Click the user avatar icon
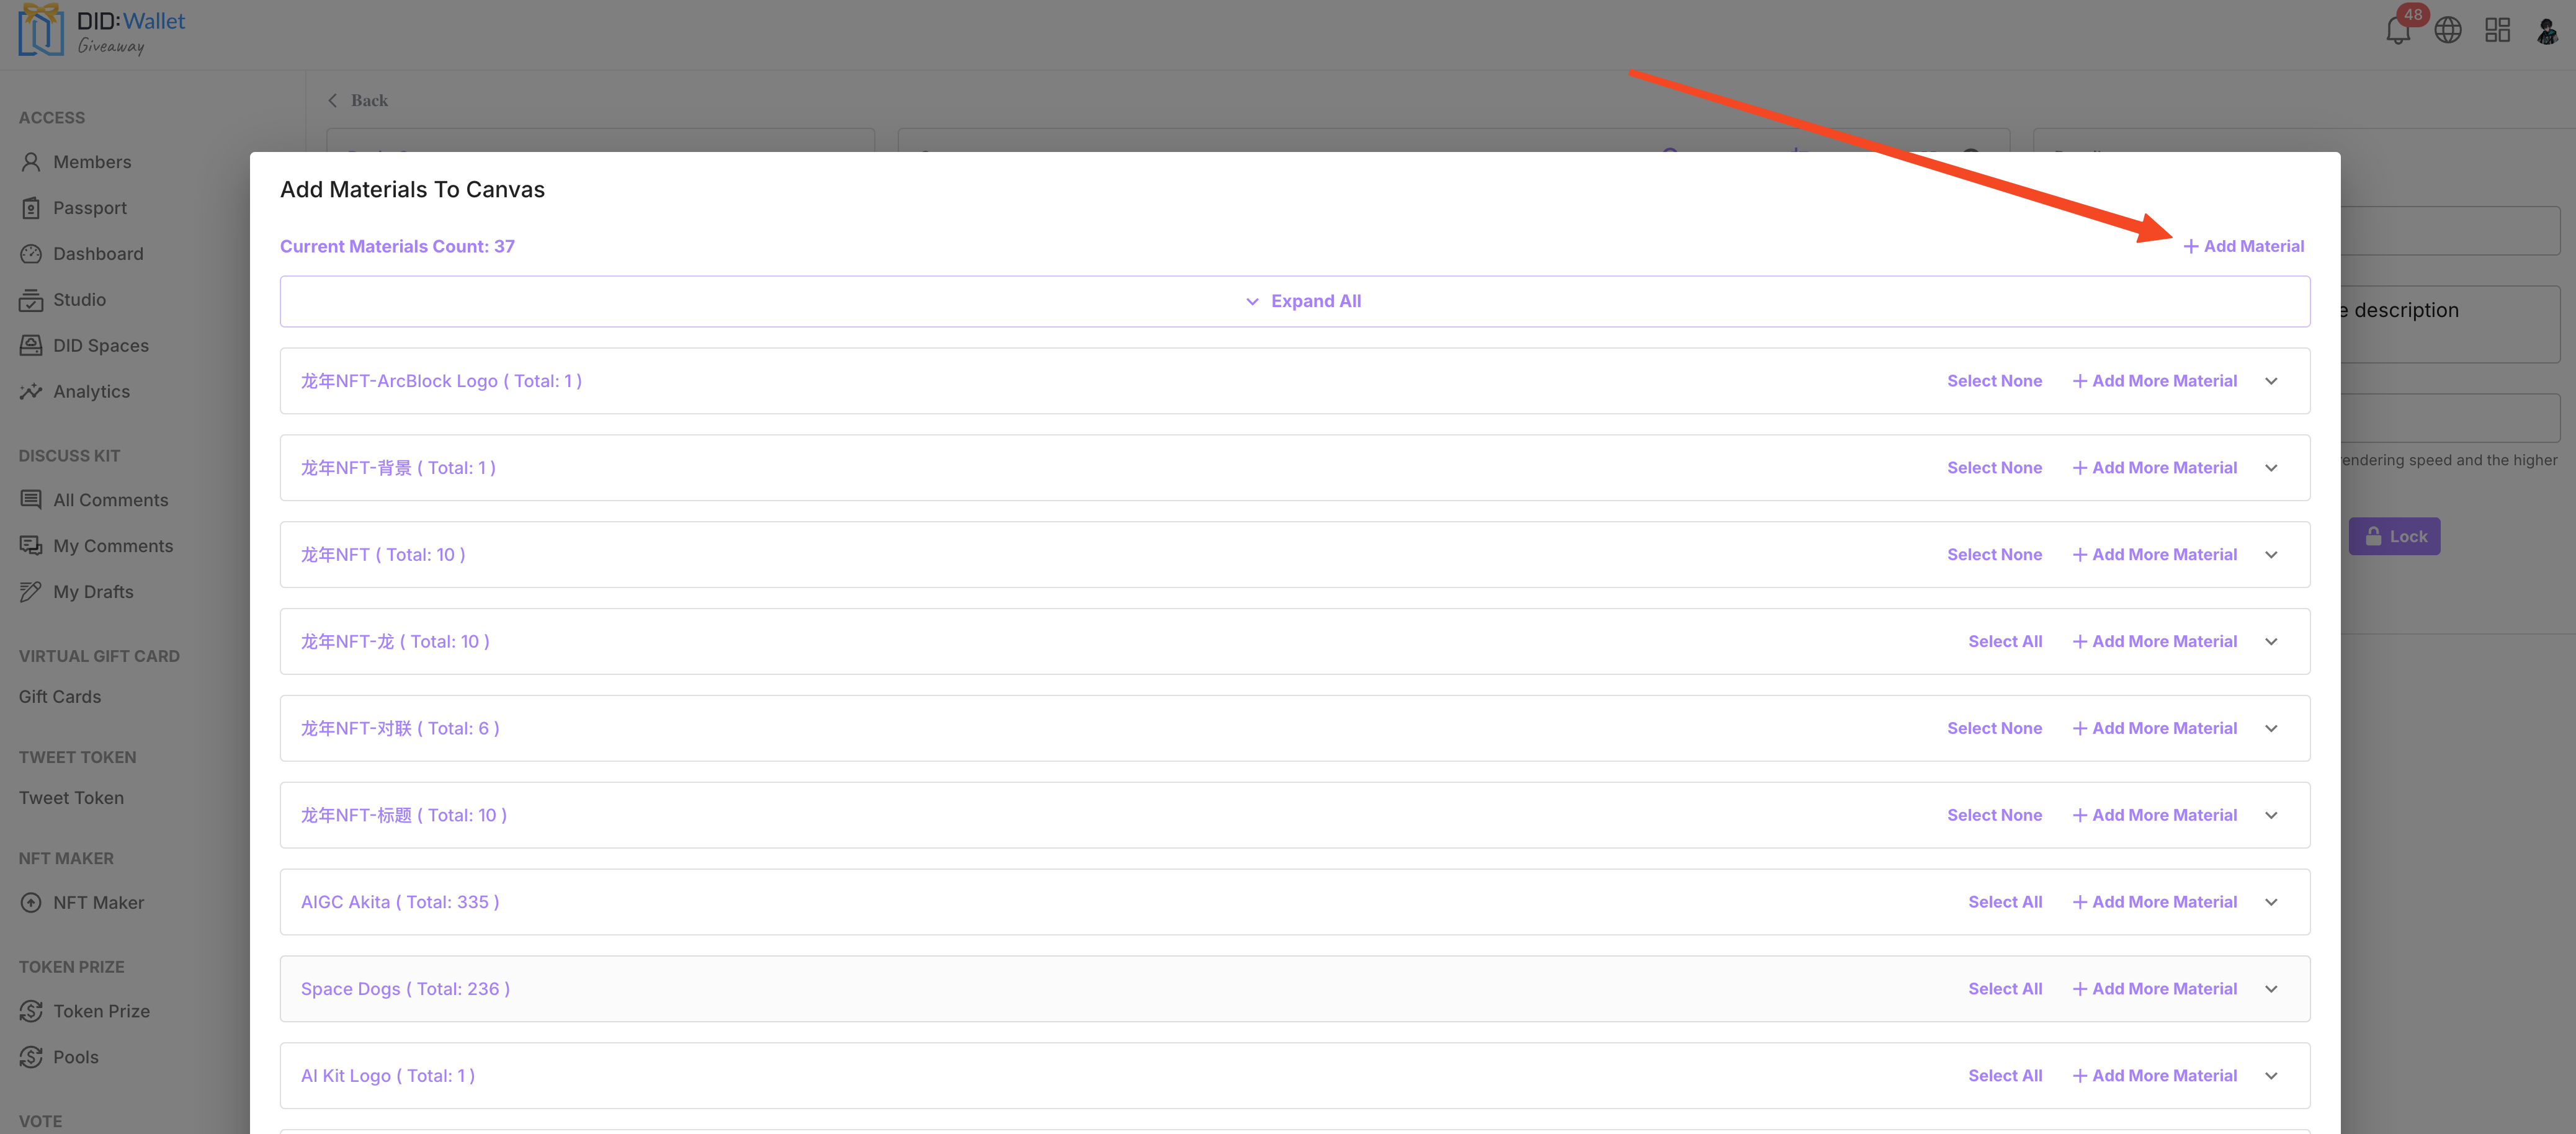The image size is (2576, 1134). (2546, 31)
